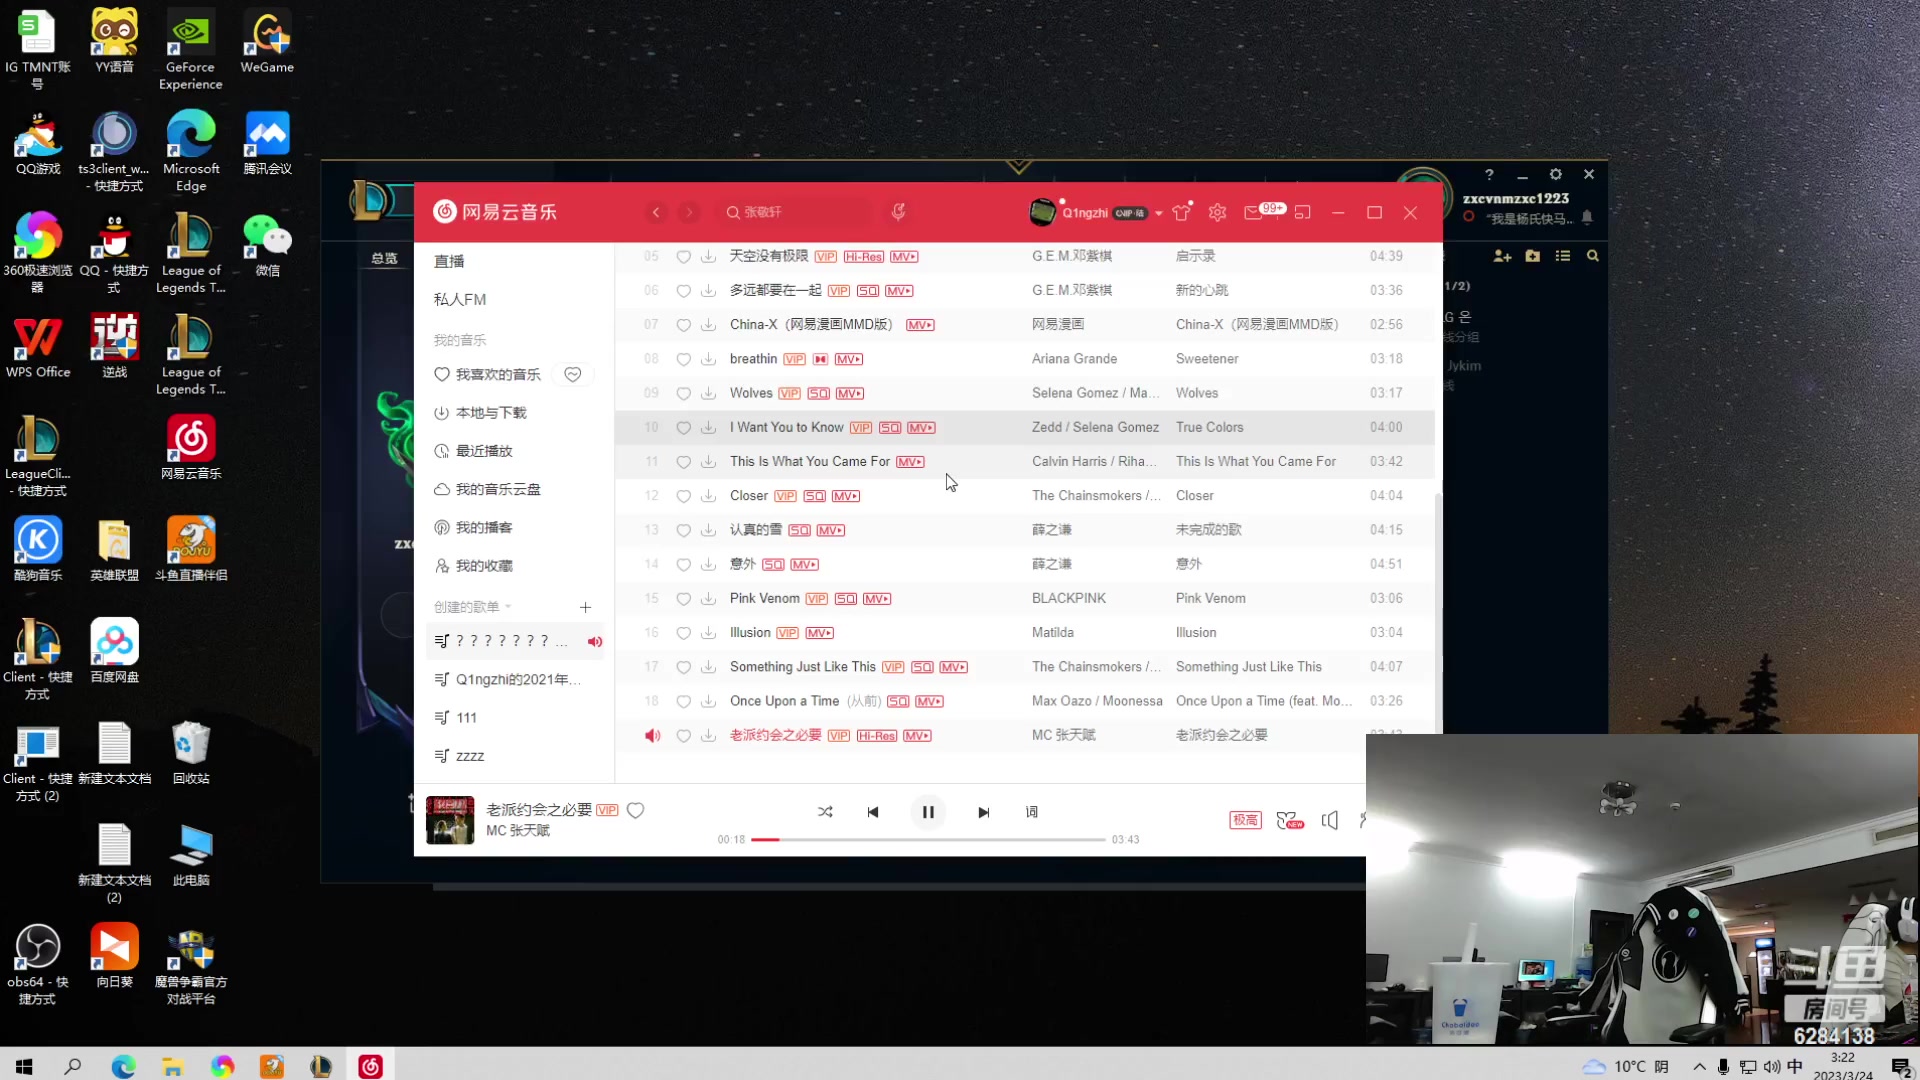Click album link True Colors
Image resolution: width=1920 pixels, height=1080 pixels.
[x=1209, y=427]
